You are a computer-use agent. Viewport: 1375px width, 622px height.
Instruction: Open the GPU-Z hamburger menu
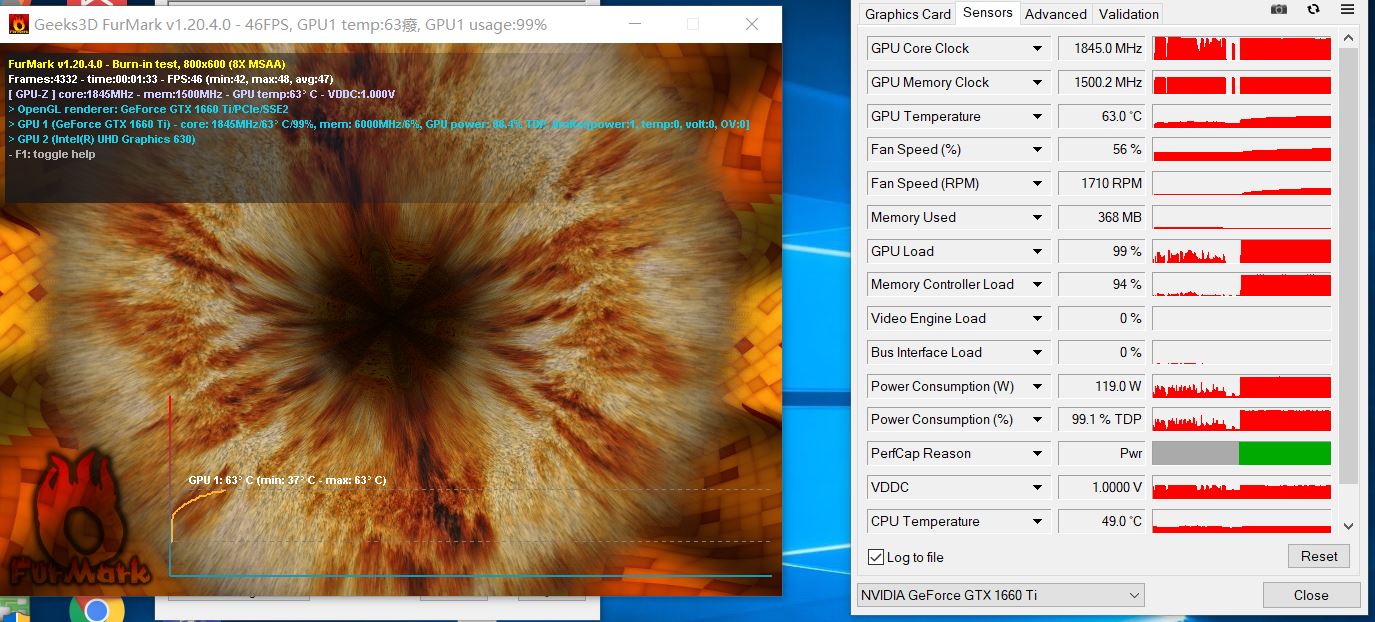1348,9
